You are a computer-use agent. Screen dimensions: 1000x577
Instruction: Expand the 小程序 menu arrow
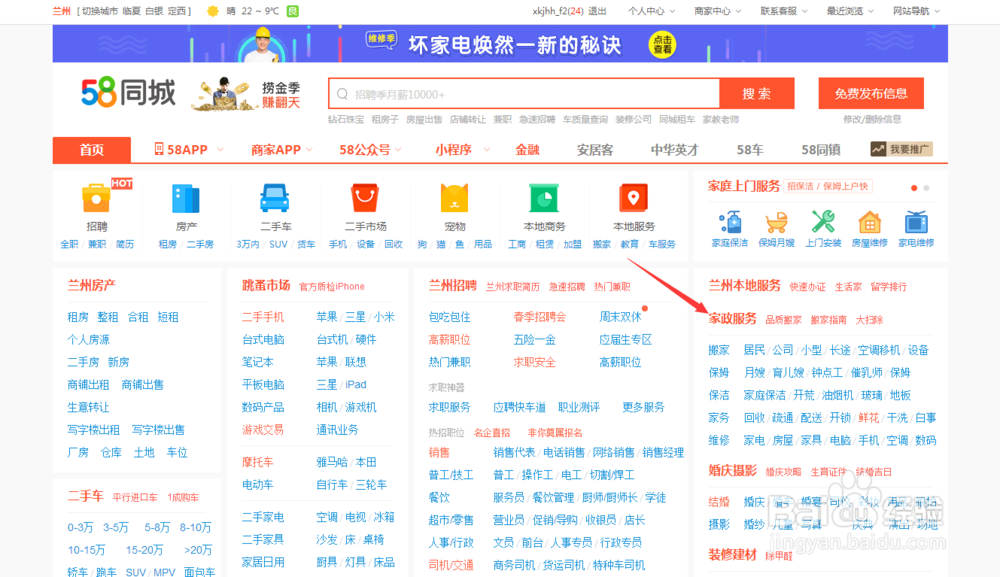[487, 150]
